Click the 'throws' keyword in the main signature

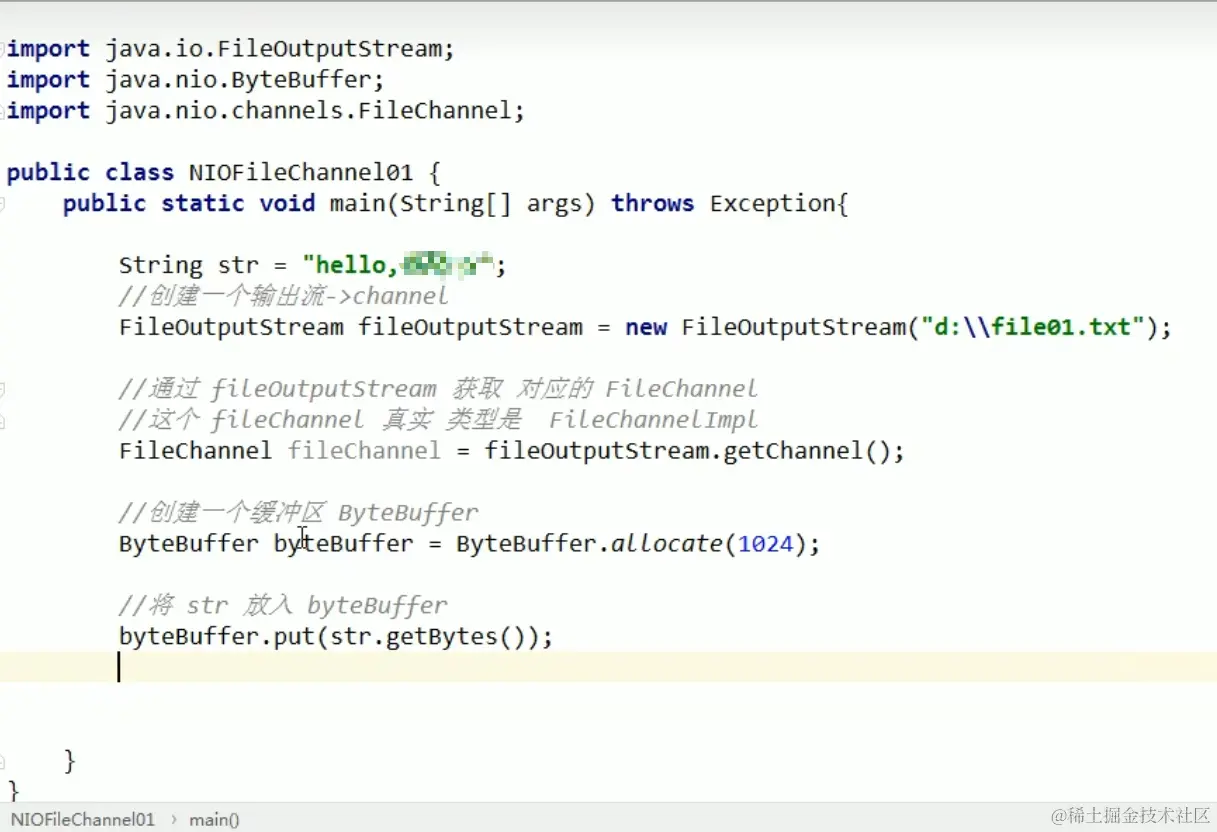[653, 204]
